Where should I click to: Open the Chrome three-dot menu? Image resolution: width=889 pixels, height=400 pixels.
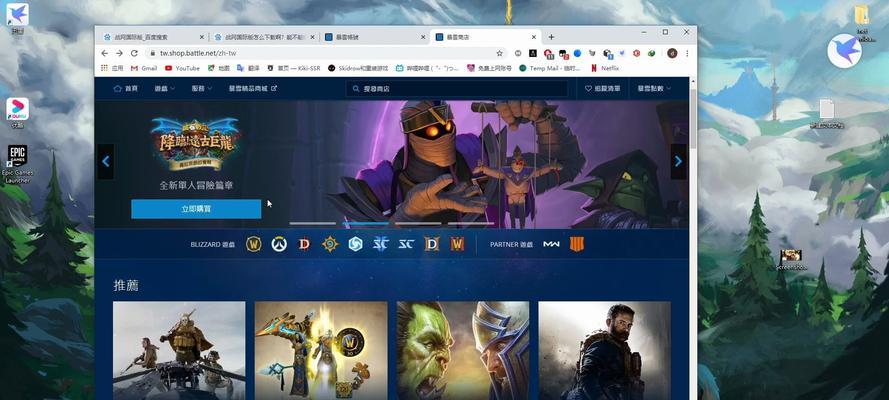687,53
